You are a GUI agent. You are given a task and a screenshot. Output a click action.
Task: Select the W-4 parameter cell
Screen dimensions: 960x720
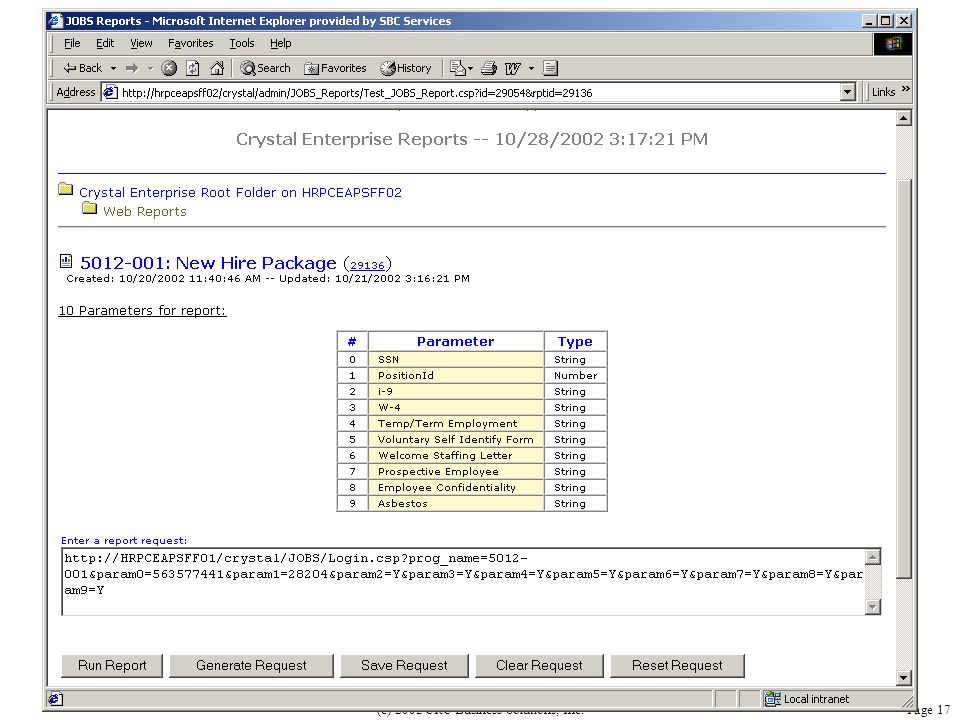click(456, 407)
